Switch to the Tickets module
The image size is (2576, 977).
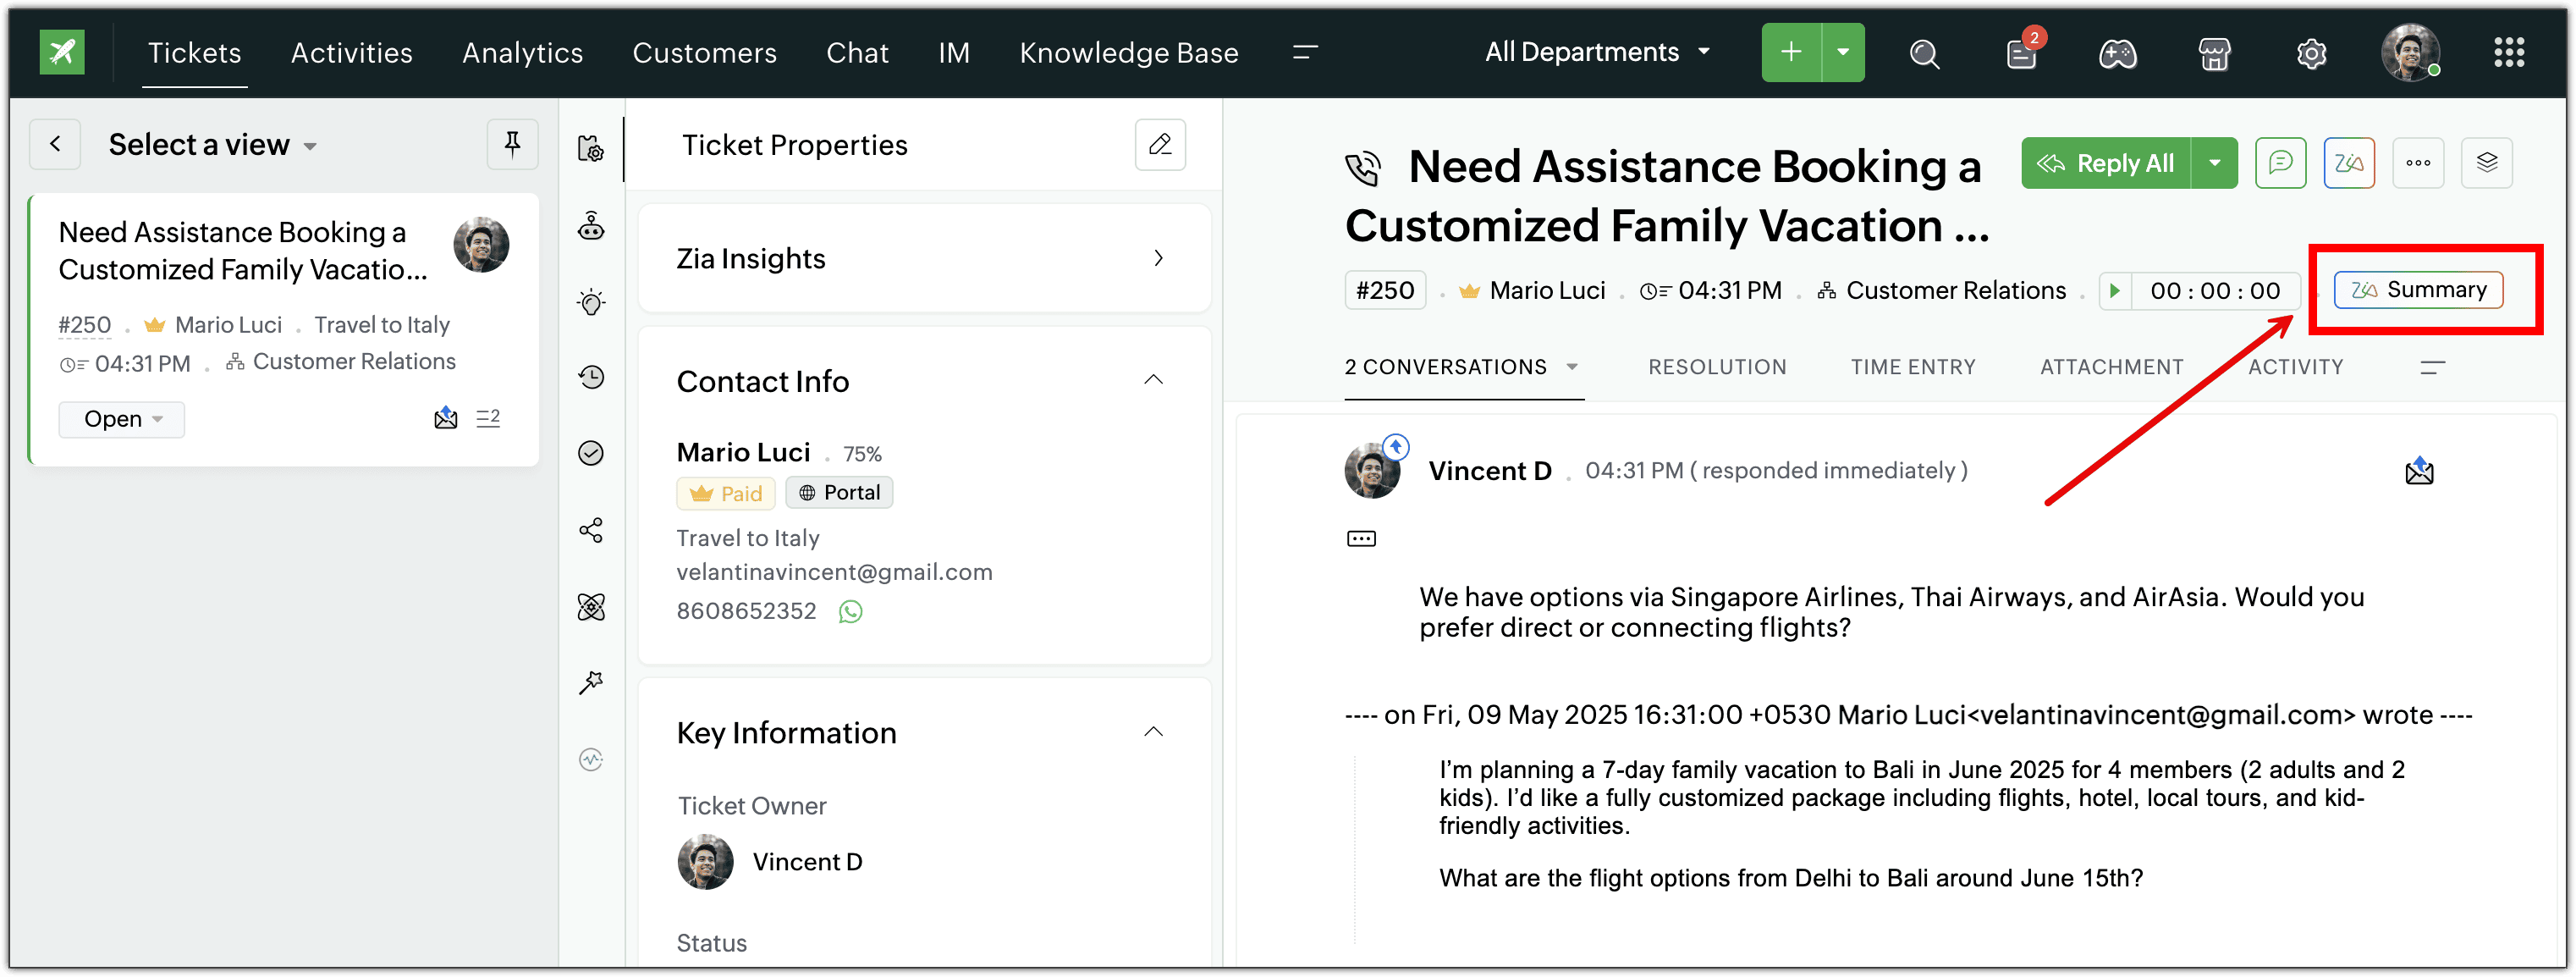[194, 52]
